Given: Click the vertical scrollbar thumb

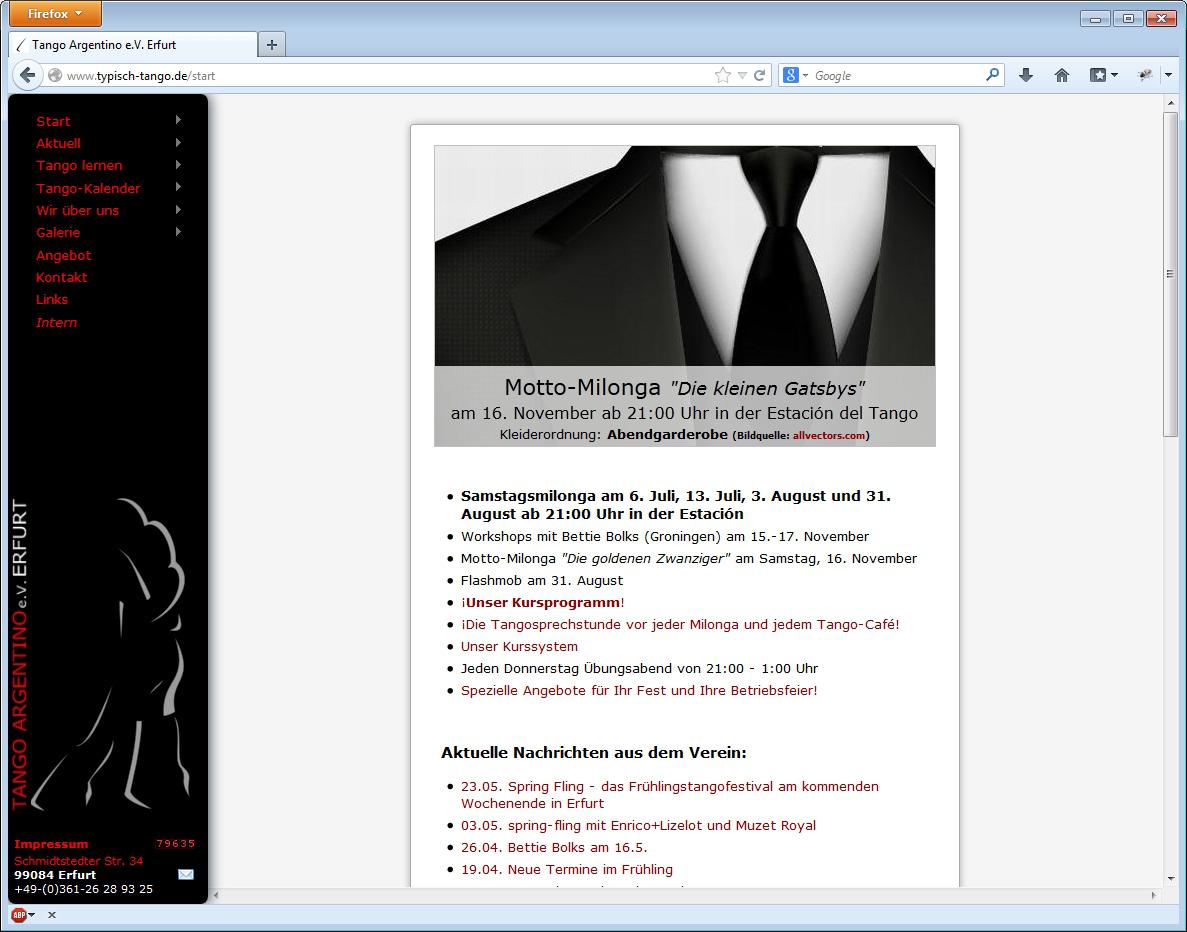Looking at the screenshot, I should 1170,273.
